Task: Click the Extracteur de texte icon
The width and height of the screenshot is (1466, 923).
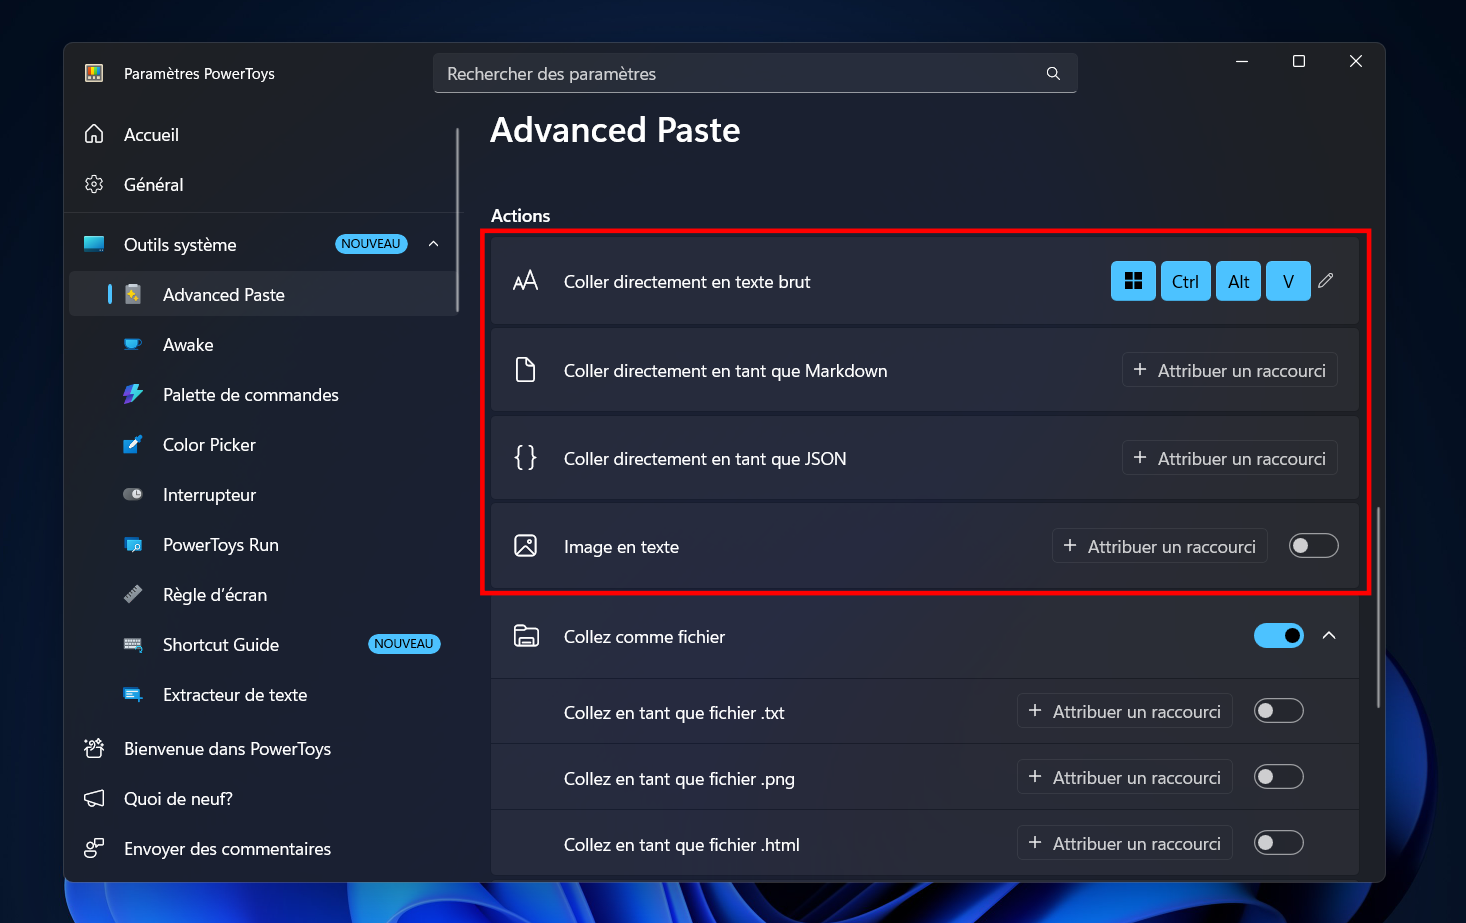Action: click(x=133, y=694)
